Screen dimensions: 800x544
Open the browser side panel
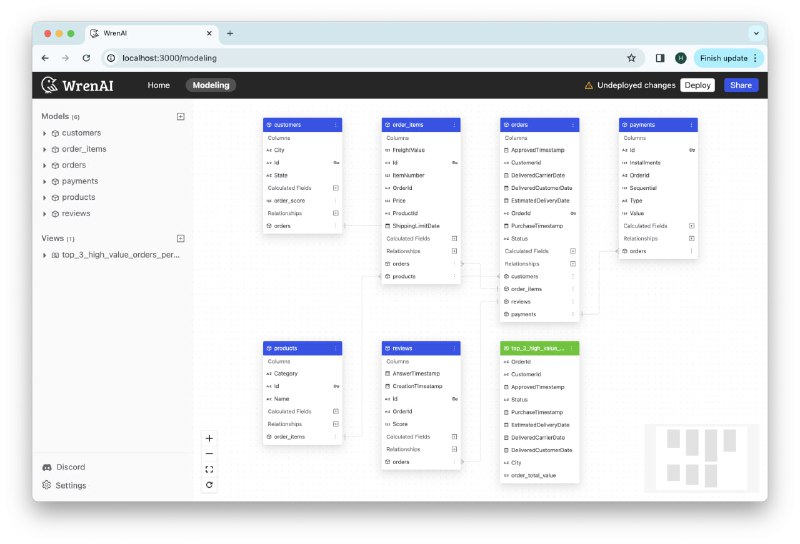[660, 58]
